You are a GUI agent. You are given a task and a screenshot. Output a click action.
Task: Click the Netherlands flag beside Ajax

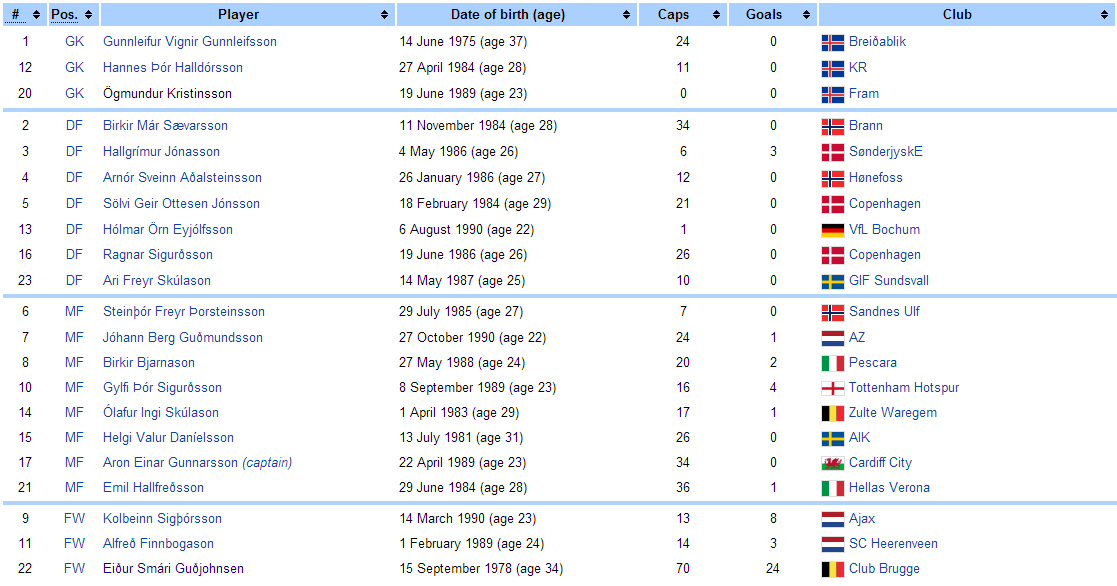[832, 520]
